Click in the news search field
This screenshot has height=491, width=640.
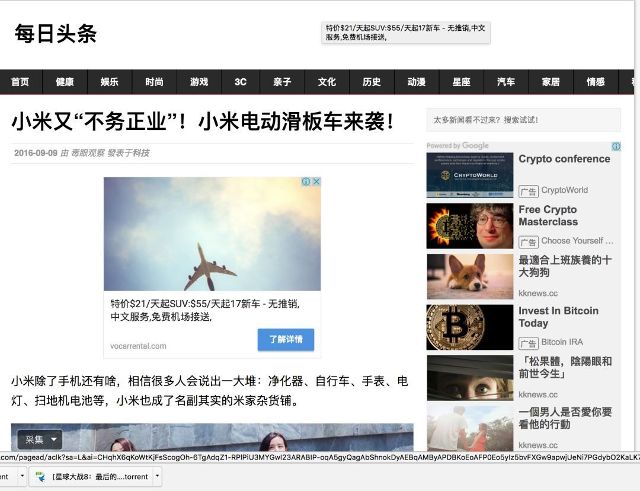(524, 120)
